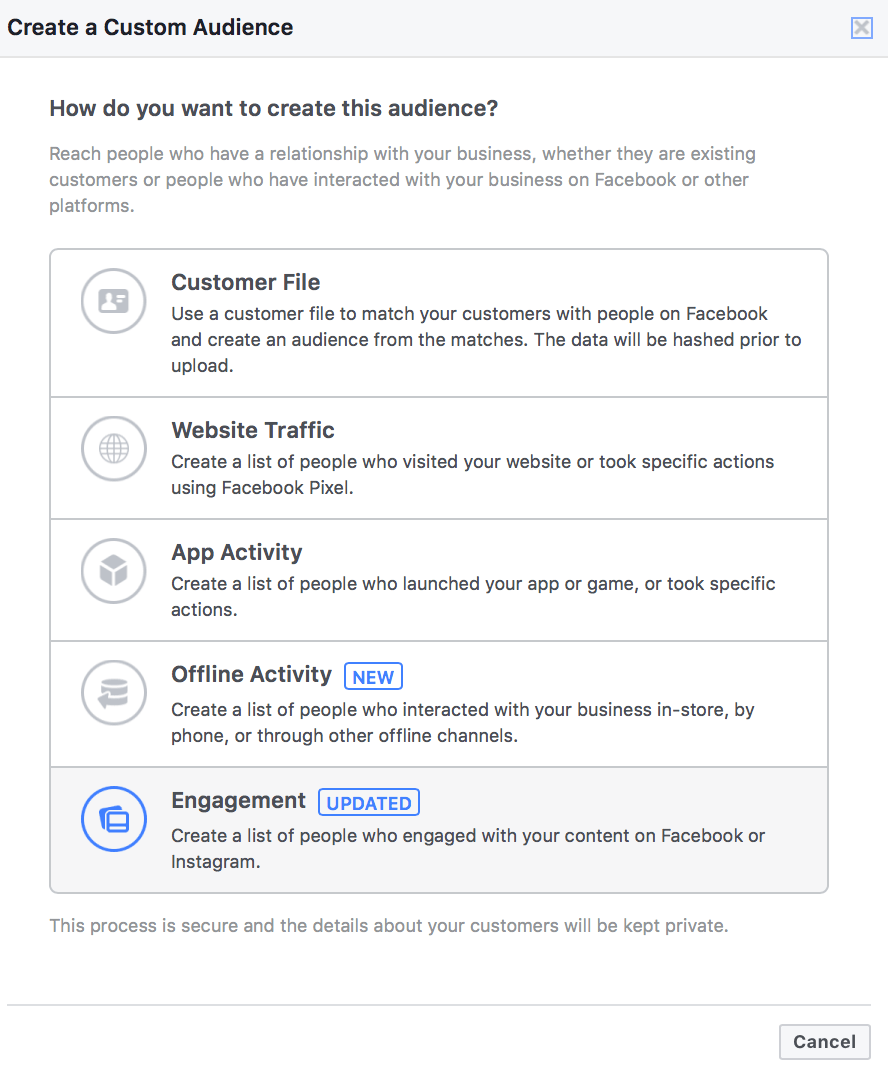Close the Create a Custom Audience dialog
Viewport: 888px width, 1072px height.
861,28
